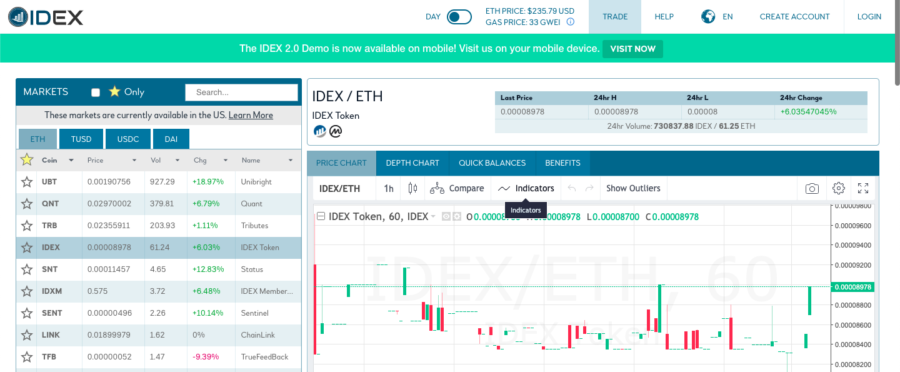Click the gas price info icon
900x372 pixels.
pyautogui.click(x=571, y=22)
